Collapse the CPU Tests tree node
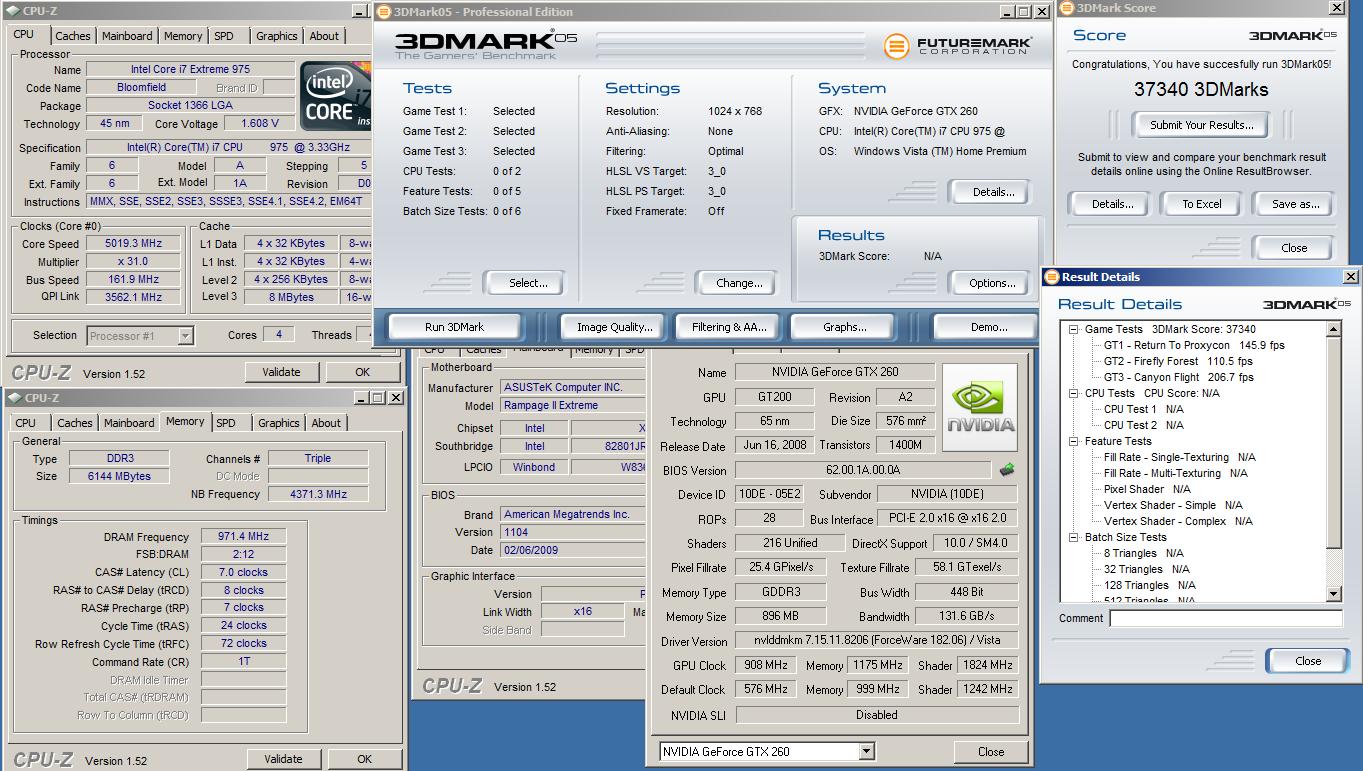The width and height of the screenshot is (1363, 771). pyautogui.click(x=1073, y=393)
